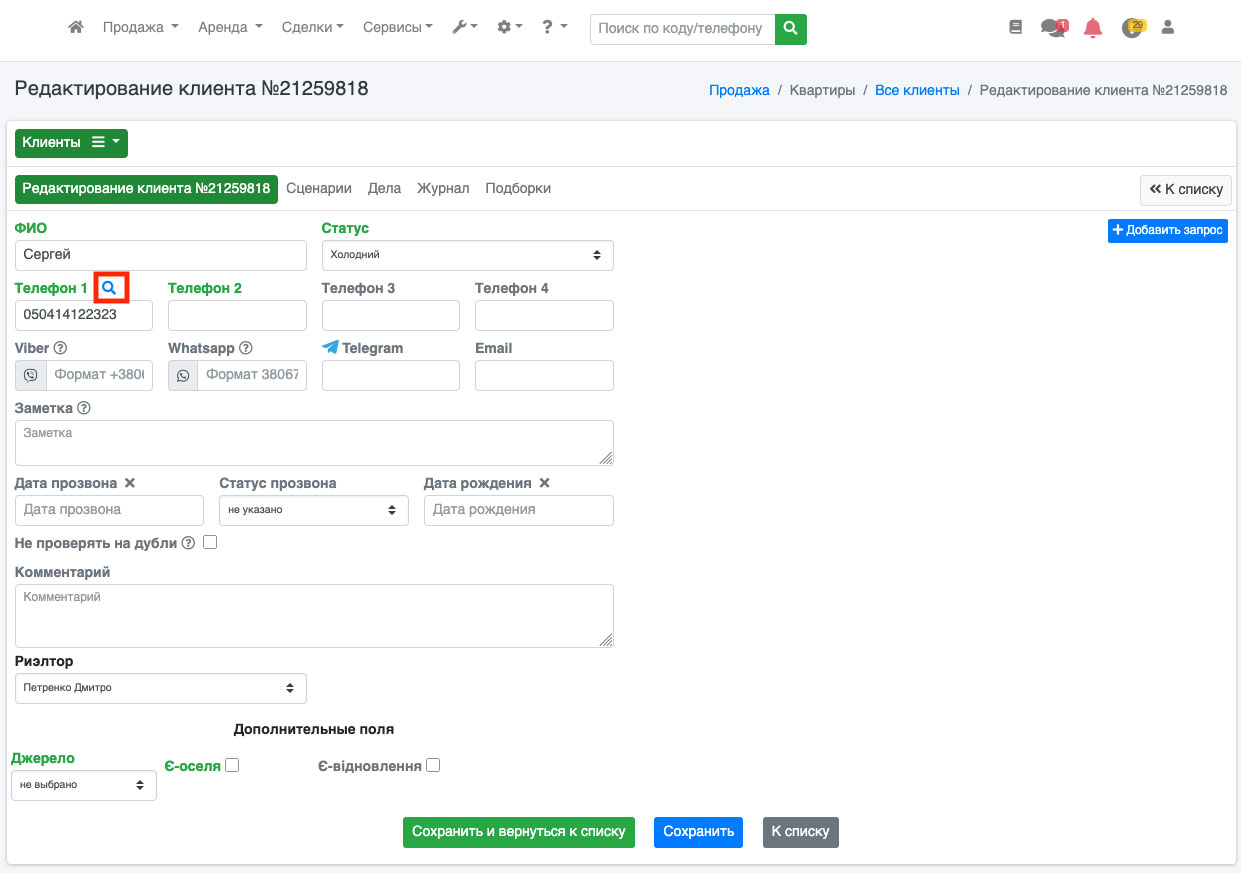
Task: Open the user profile icon
Action: click(1167, 28)
